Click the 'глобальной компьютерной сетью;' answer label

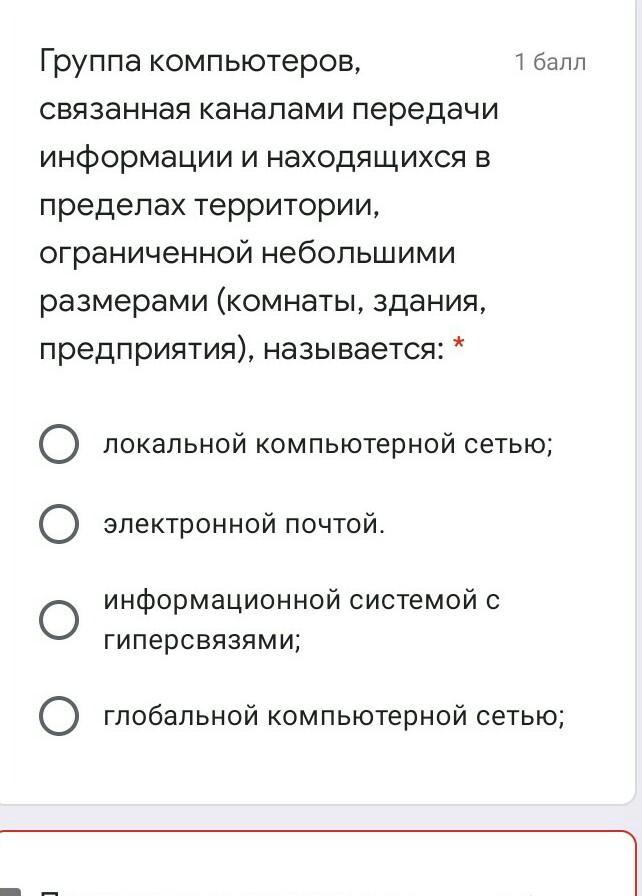coord(334,716)
